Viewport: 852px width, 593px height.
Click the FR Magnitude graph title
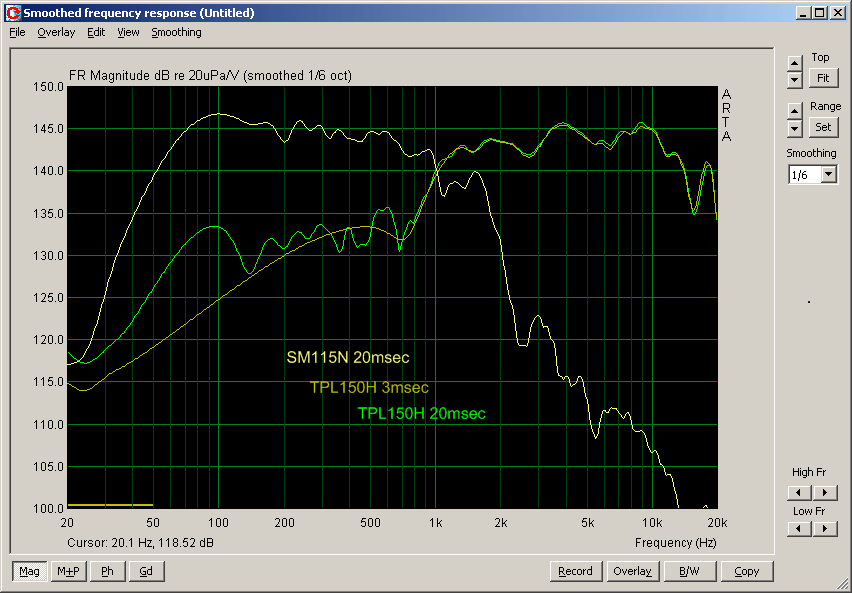tap(210, 76)
